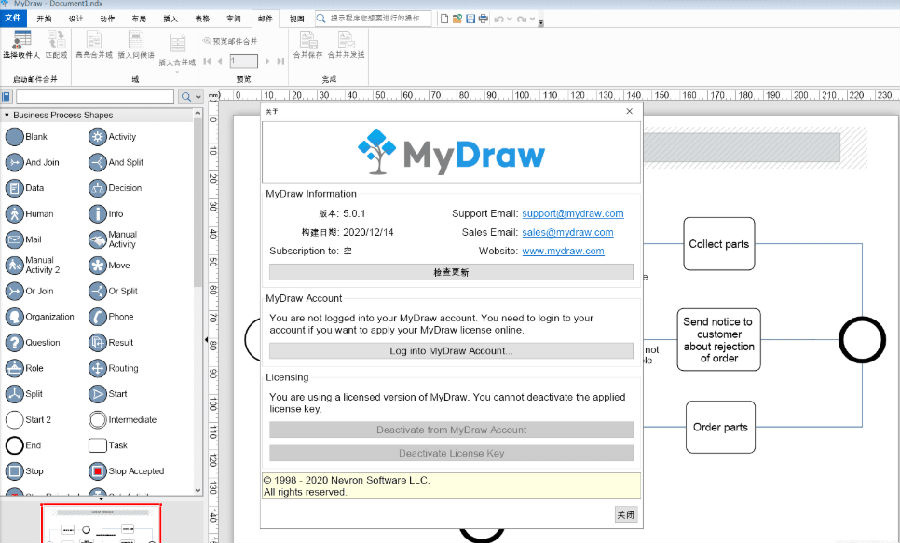Choose the Human shape icon
Screen dimensions: 900x543
[x=15, y=214]
